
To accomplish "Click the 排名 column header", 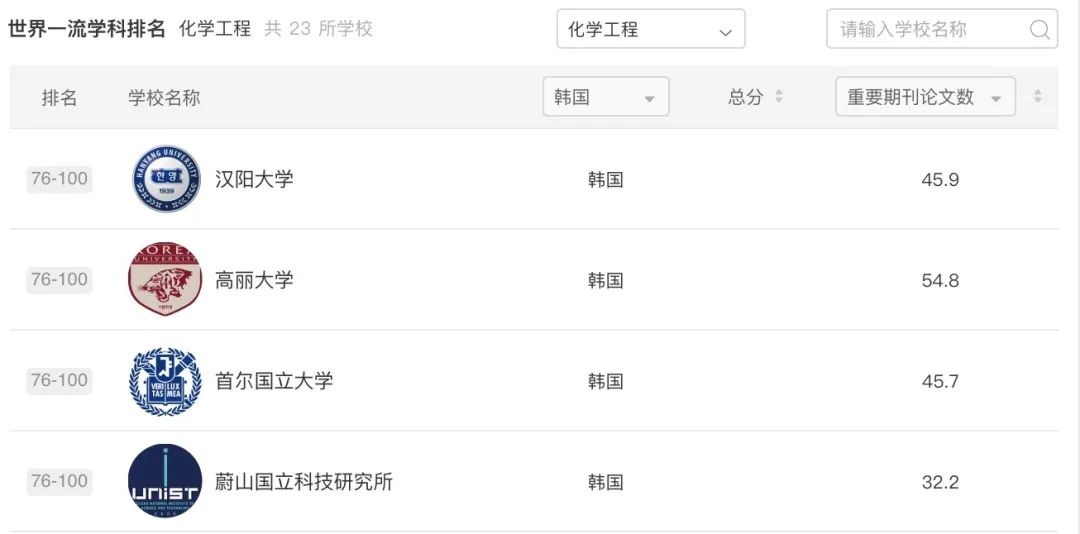I will [59, 98].
